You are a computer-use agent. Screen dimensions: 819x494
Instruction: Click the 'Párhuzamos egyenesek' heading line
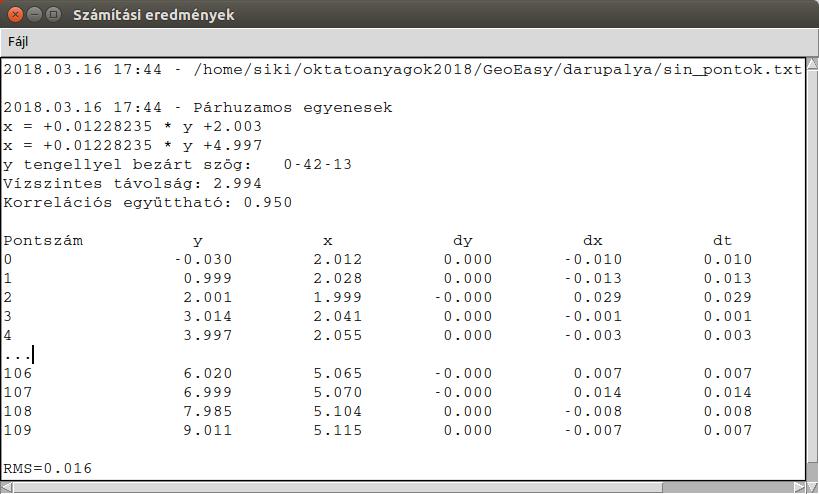coord(198,108)
